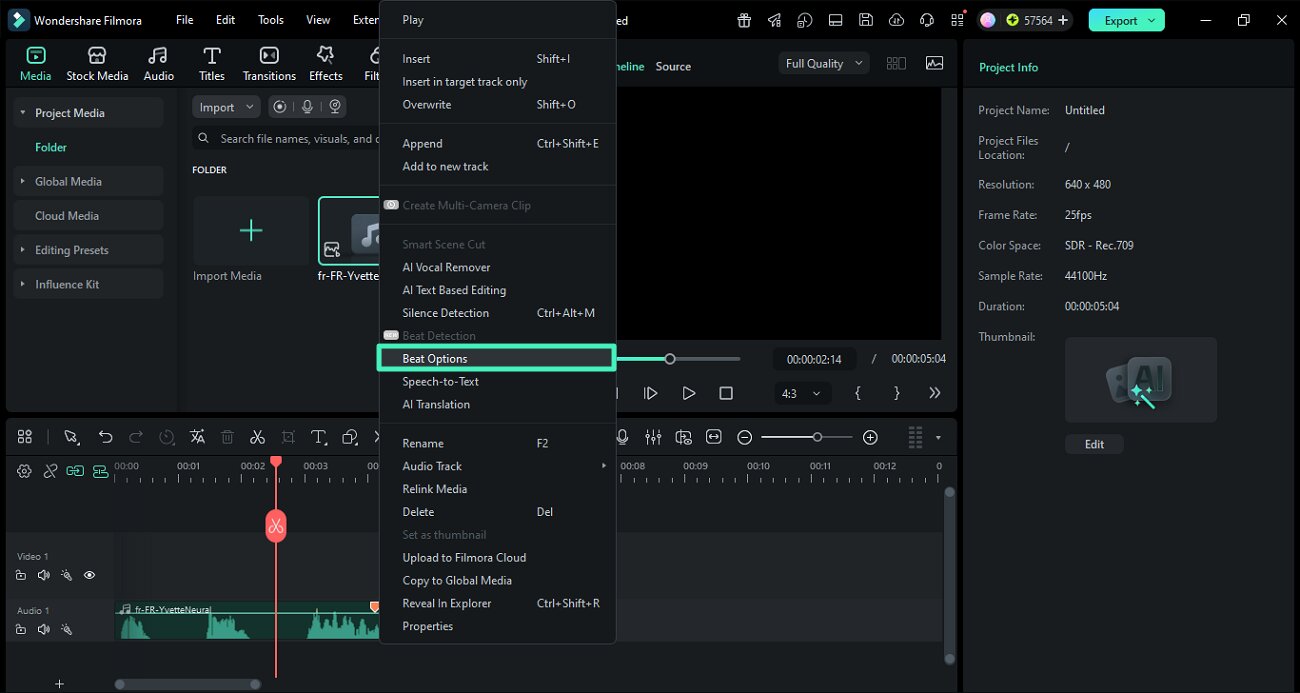Click the cloud upload icon

pos(896,20)
